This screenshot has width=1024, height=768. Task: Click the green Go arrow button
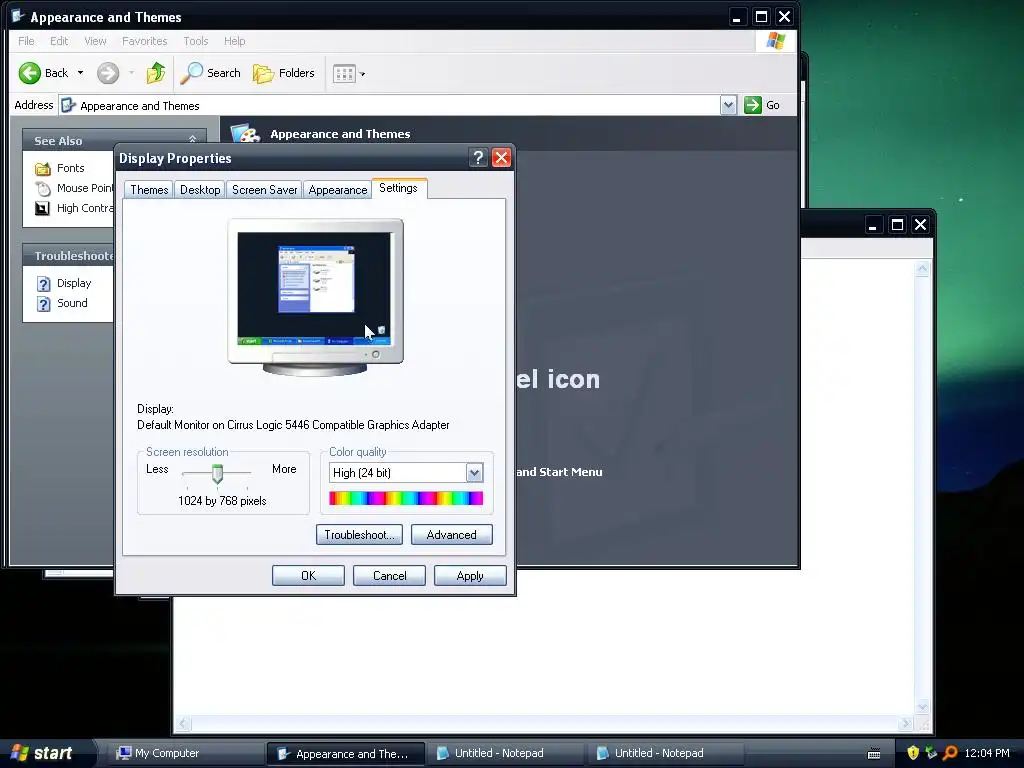coord(753,105)
